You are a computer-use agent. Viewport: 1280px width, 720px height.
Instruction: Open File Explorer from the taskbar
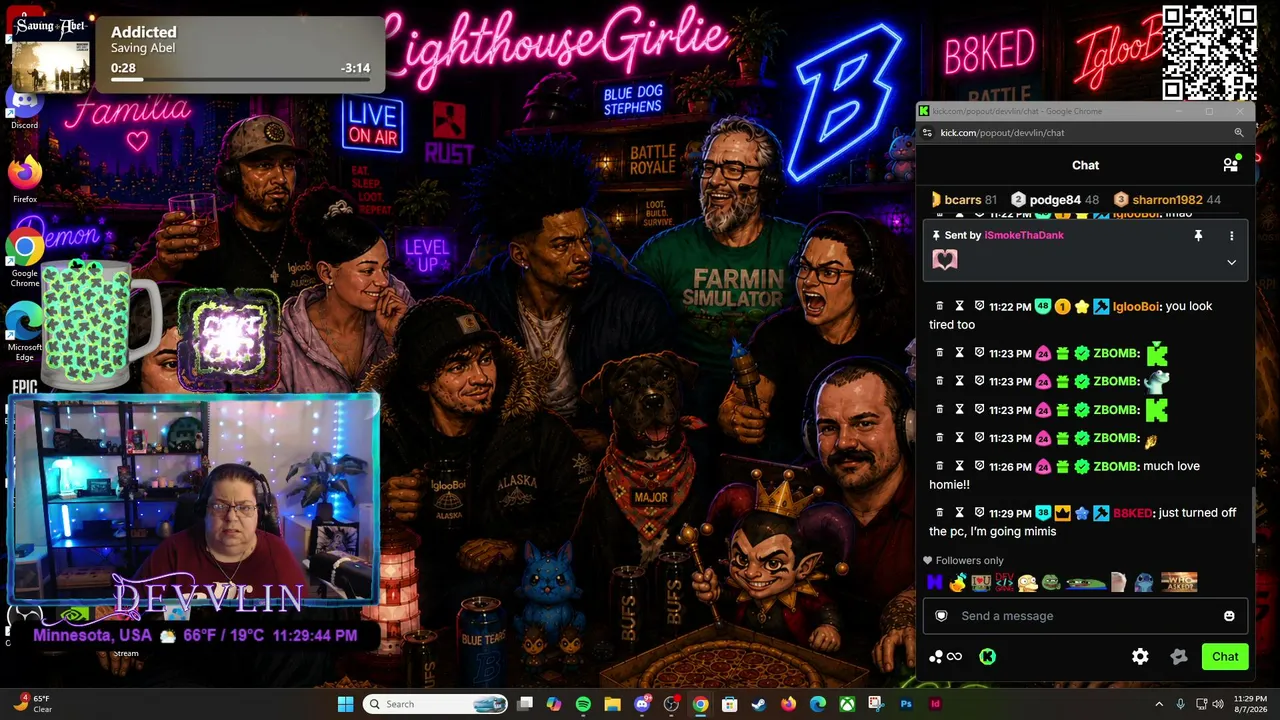click(x=612, y=704)
